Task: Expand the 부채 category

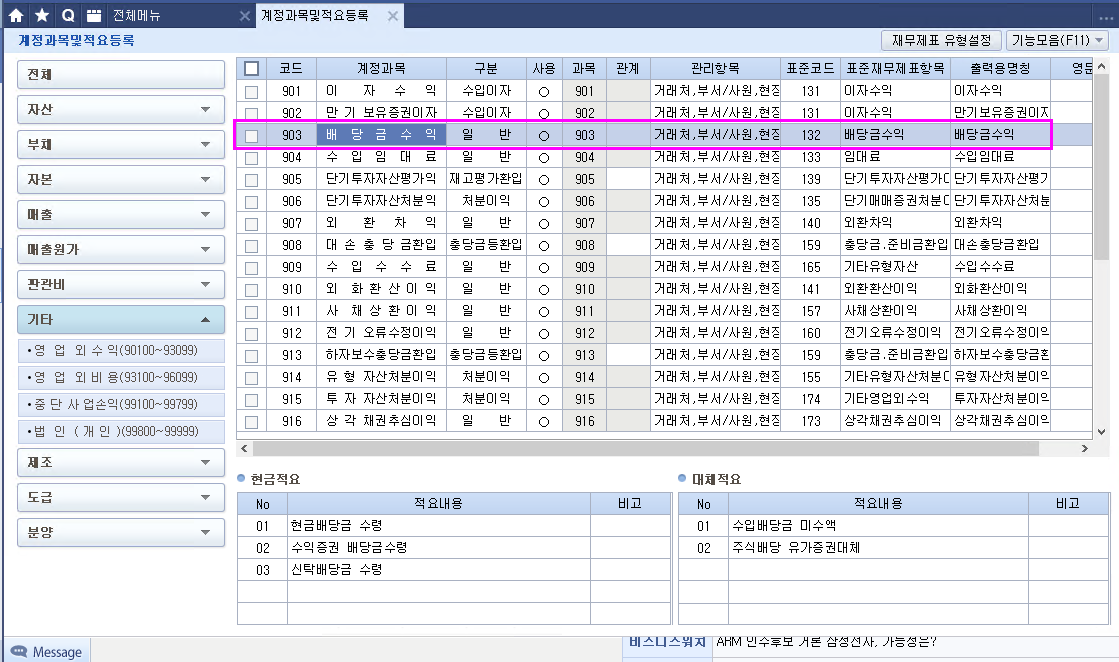Action: [x=121, y=144]
